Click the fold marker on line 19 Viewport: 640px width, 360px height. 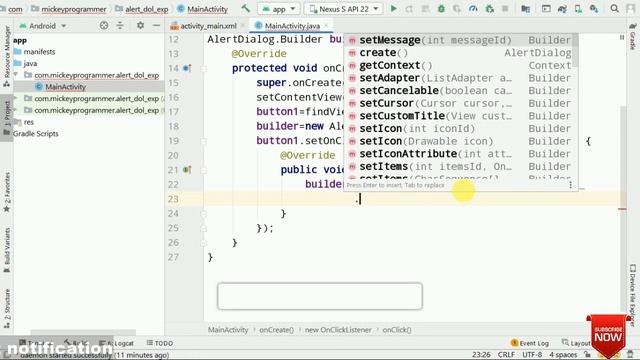[204, 141]
